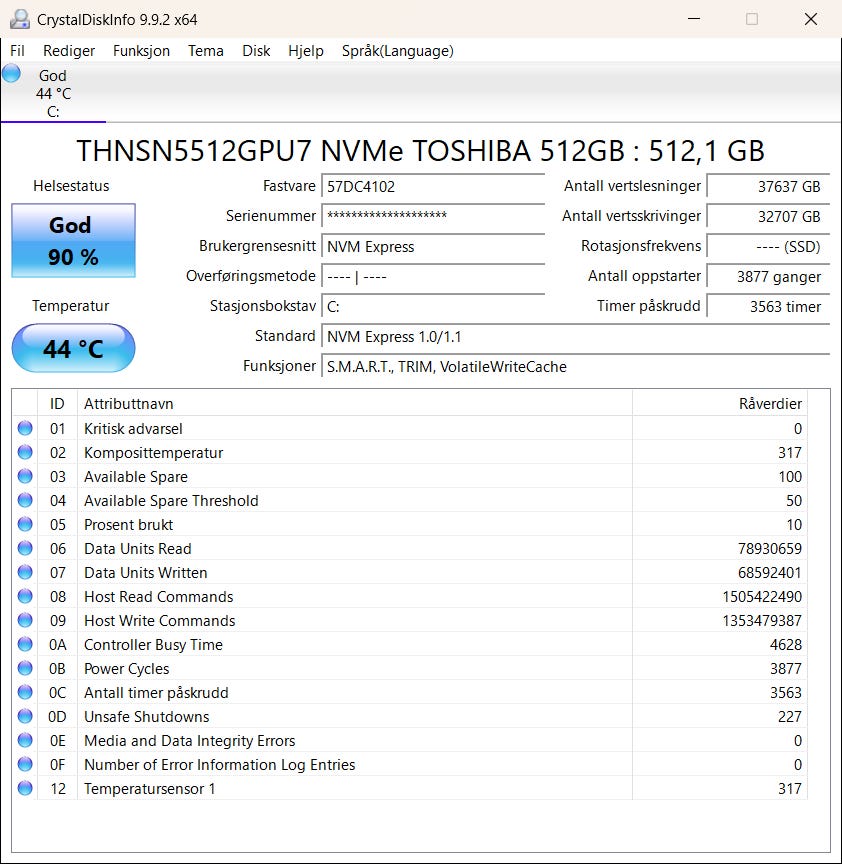Image resolution: width=842 pixels, height=864 pixels.
Task: Click the Antall vertslesninger value 37637 GB
Action: [768, 186]
